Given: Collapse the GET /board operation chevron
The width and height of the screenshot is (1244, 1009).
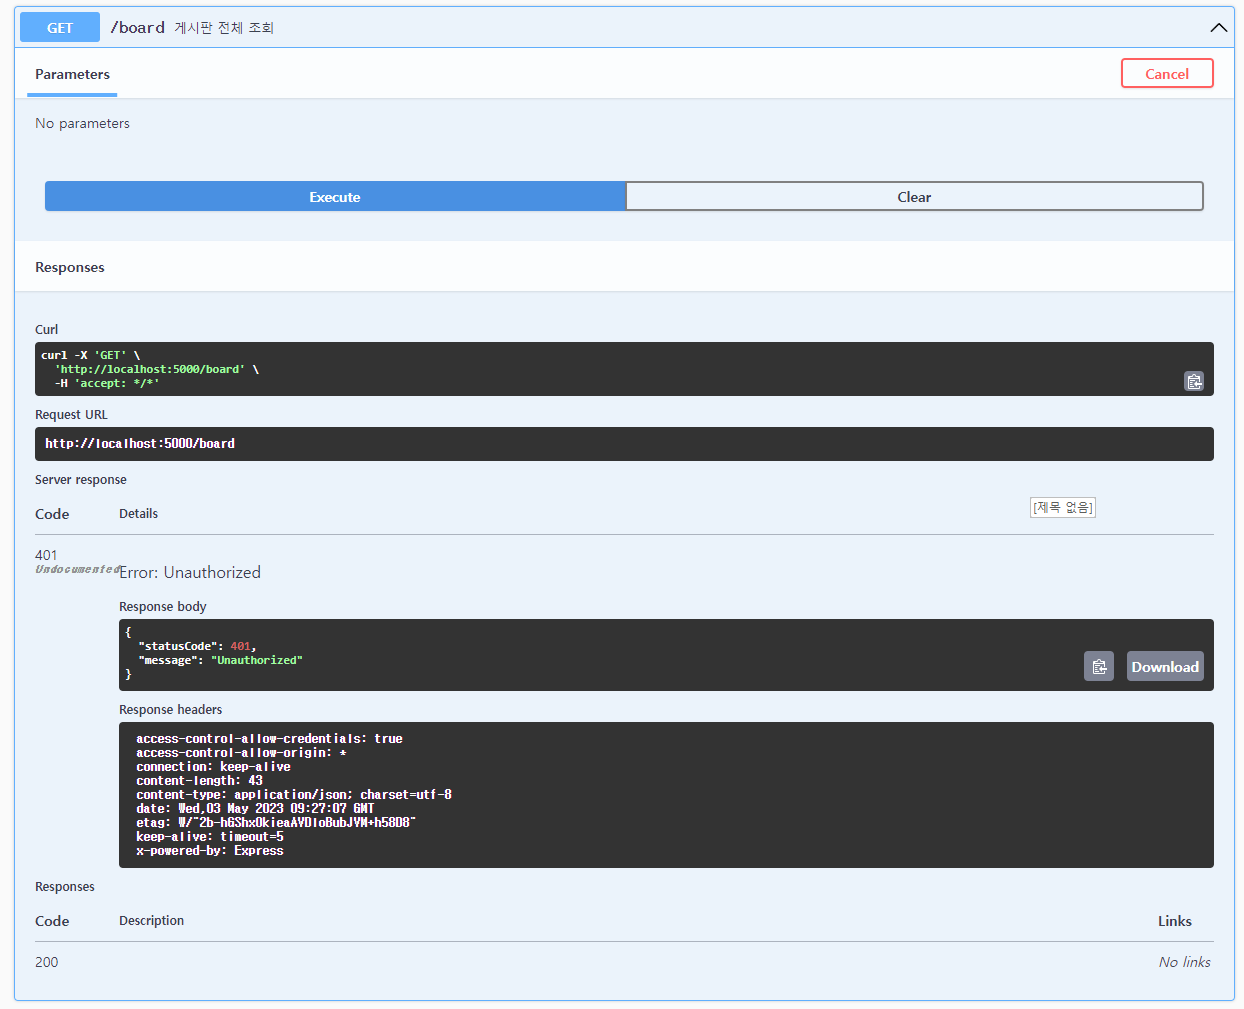Looking at the screenshot, I should click(1218, 27).
